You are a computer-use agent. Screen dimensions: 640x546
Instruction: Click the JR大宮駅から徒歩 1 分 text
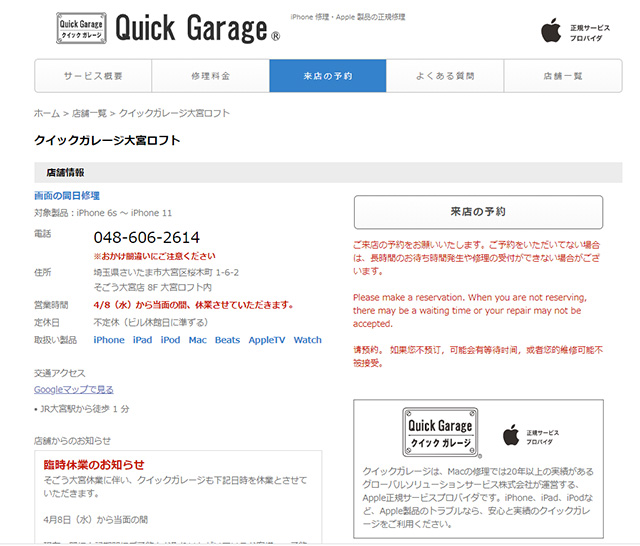pyautogui.click(x=82, y=409)
